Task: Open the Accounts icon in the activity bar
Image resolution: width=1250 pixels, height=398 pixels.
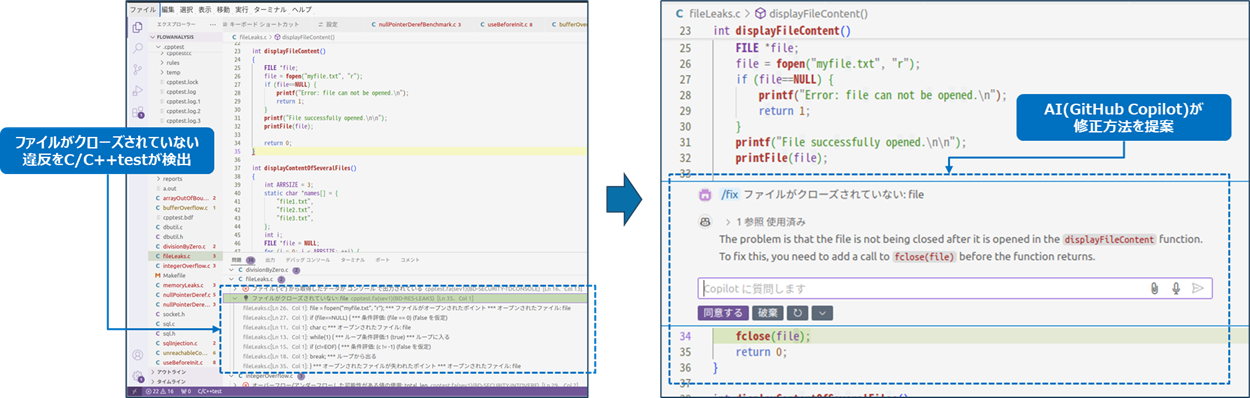Action: coord(137,355)
